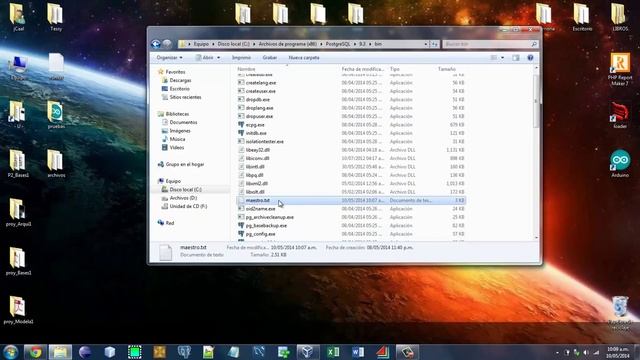Image resolution: width=640 pixels, height=360 pixels.
Task: Click the change view icon
Action: (x=494, y=58)
